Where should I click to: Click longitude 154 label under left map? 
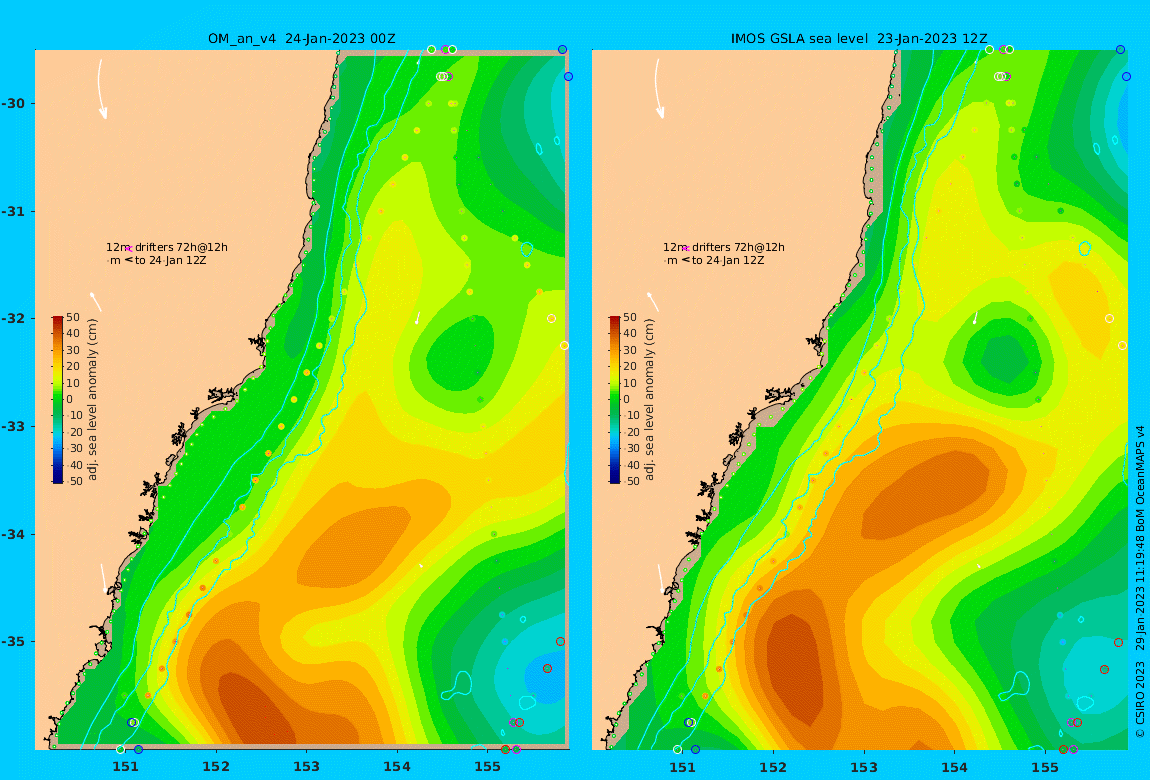397,767
